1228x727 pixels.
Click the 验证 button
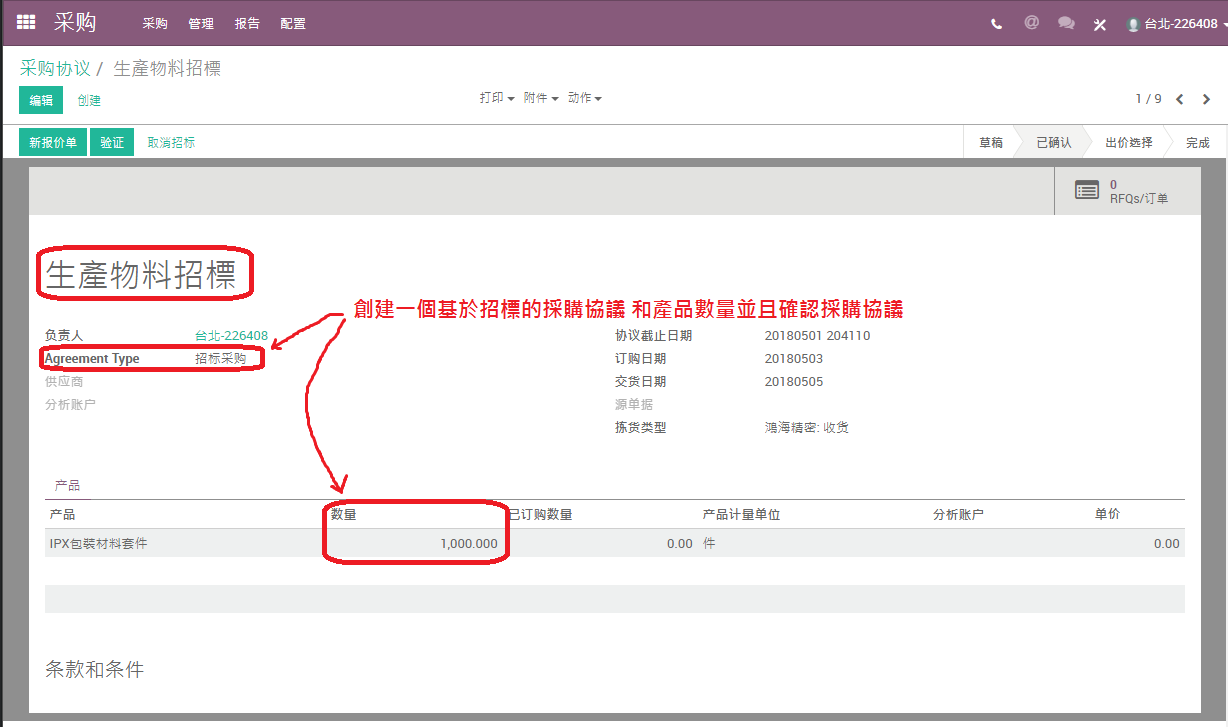[112, 143]
